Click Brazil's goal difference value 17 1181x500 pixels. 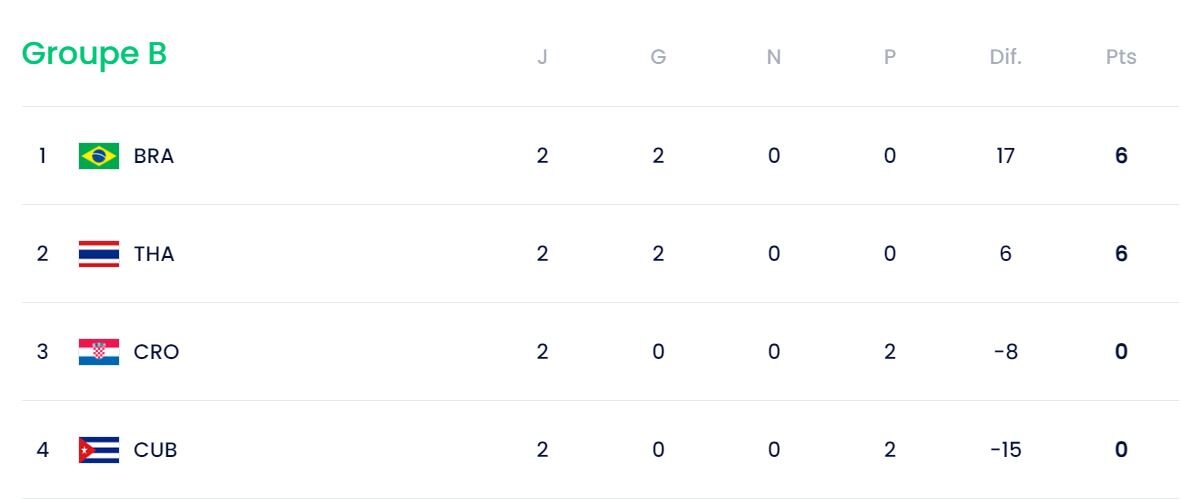(x=1005, y=156)
